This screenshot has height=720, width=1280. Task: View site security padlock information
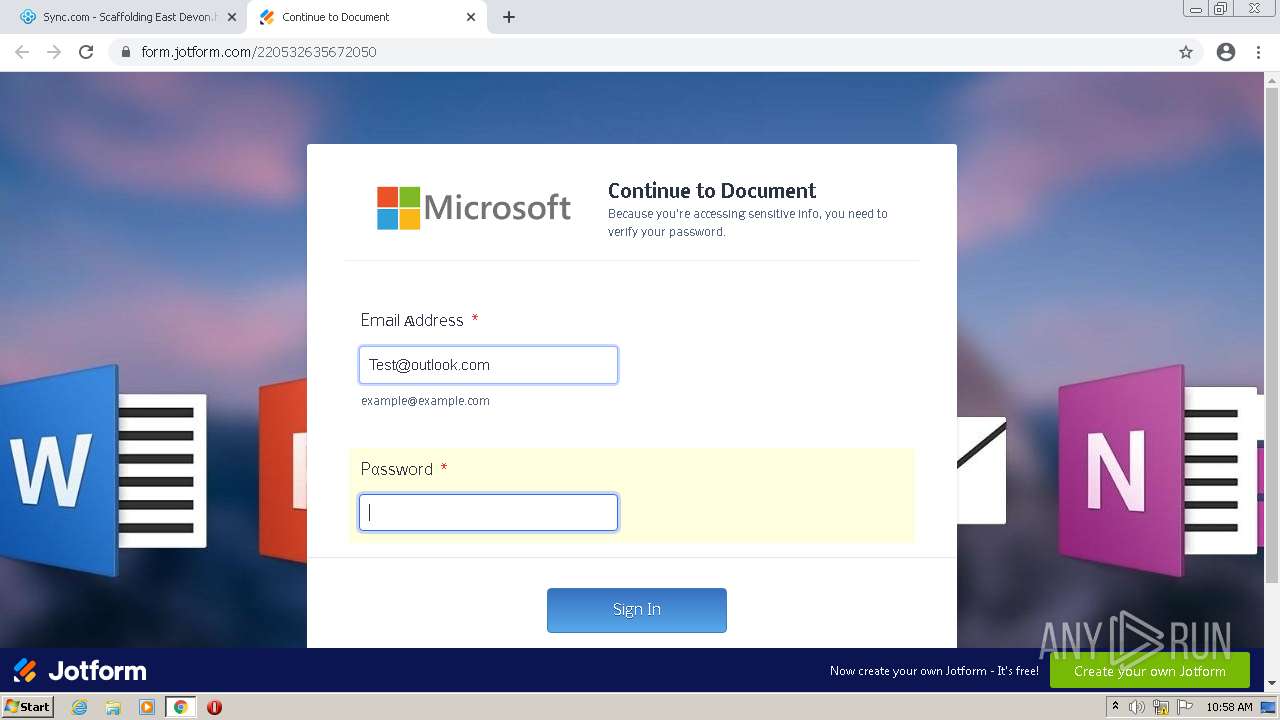pyautogui.click(x=126, y=52)
